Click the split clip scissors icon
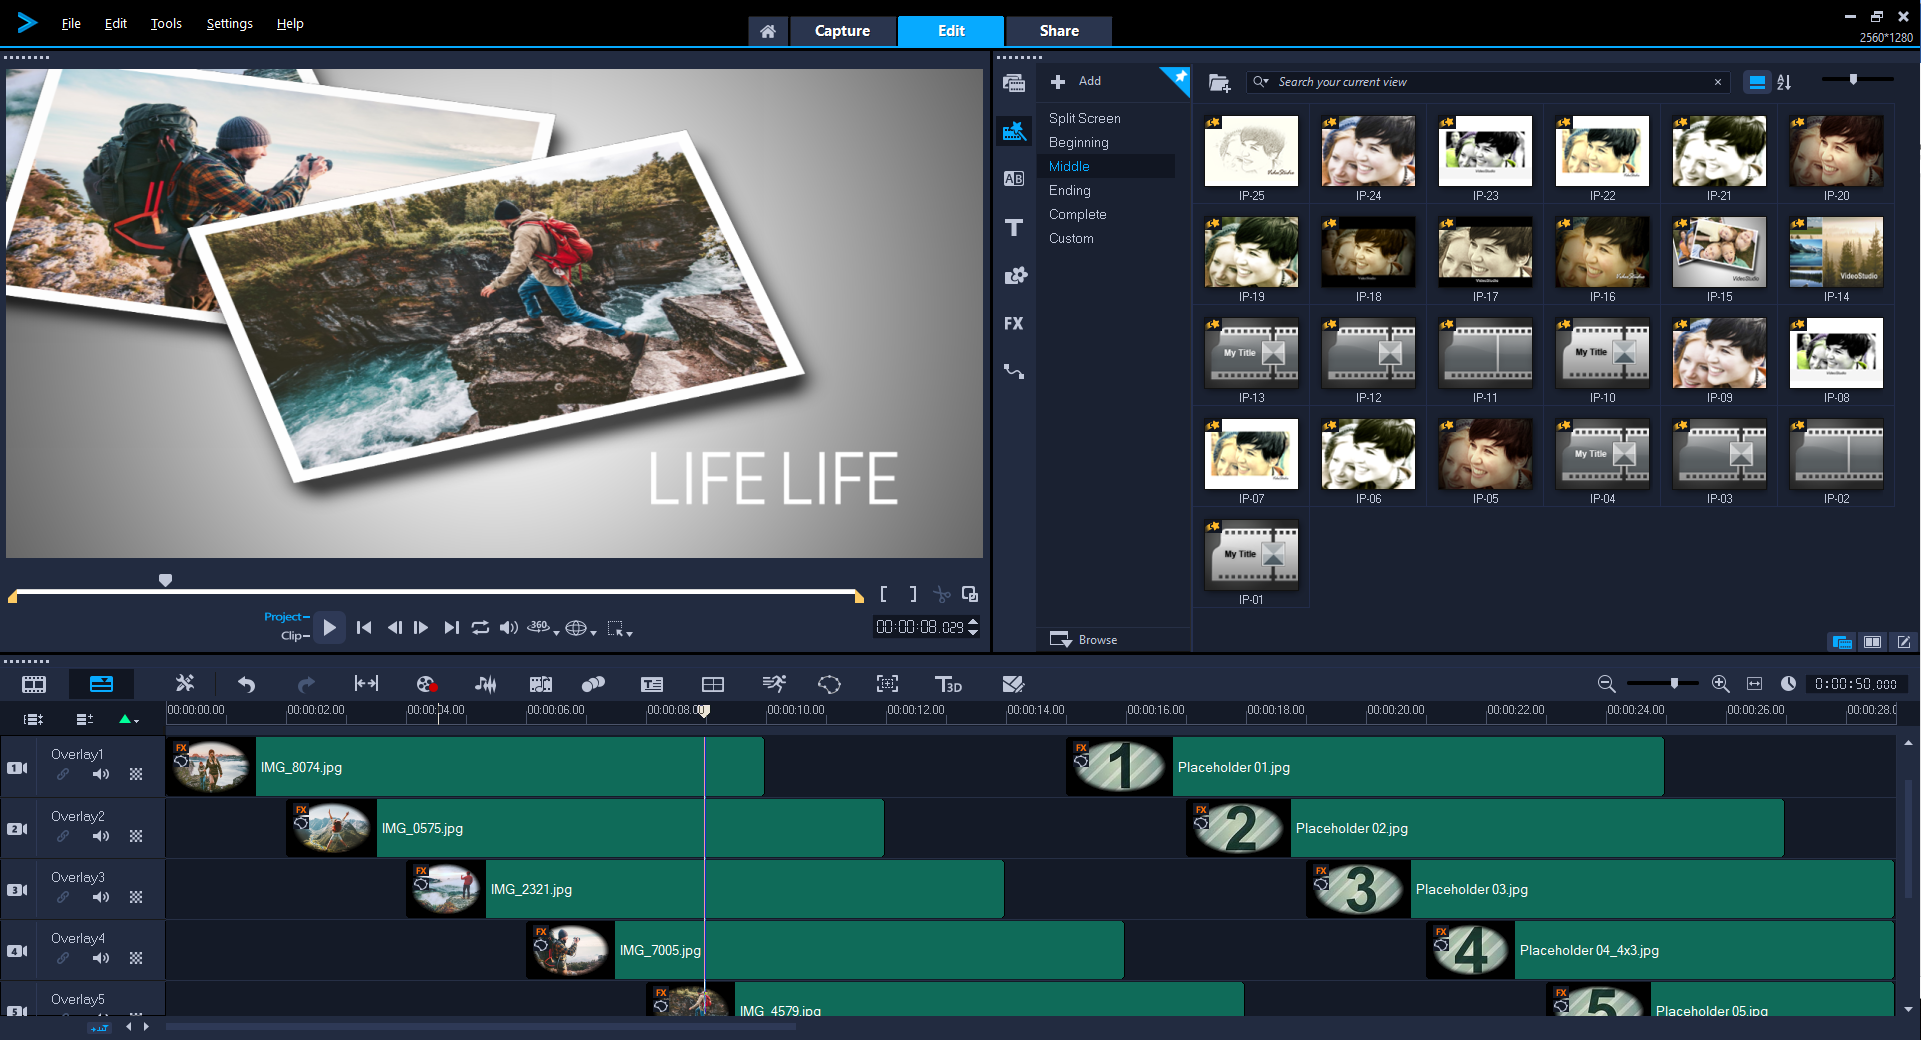 tap(941, 595)
